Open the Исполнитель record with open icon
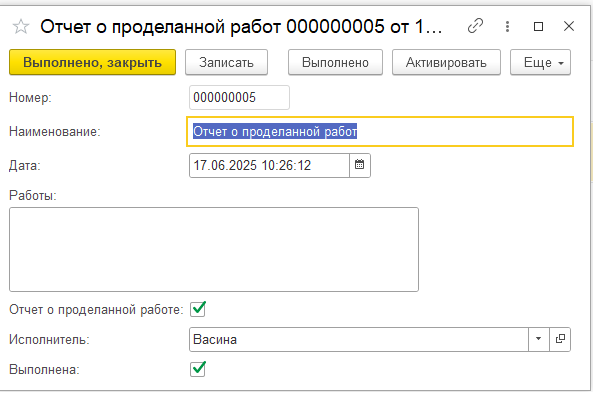This screenshot has height=403, width=600. click(560, 339)
